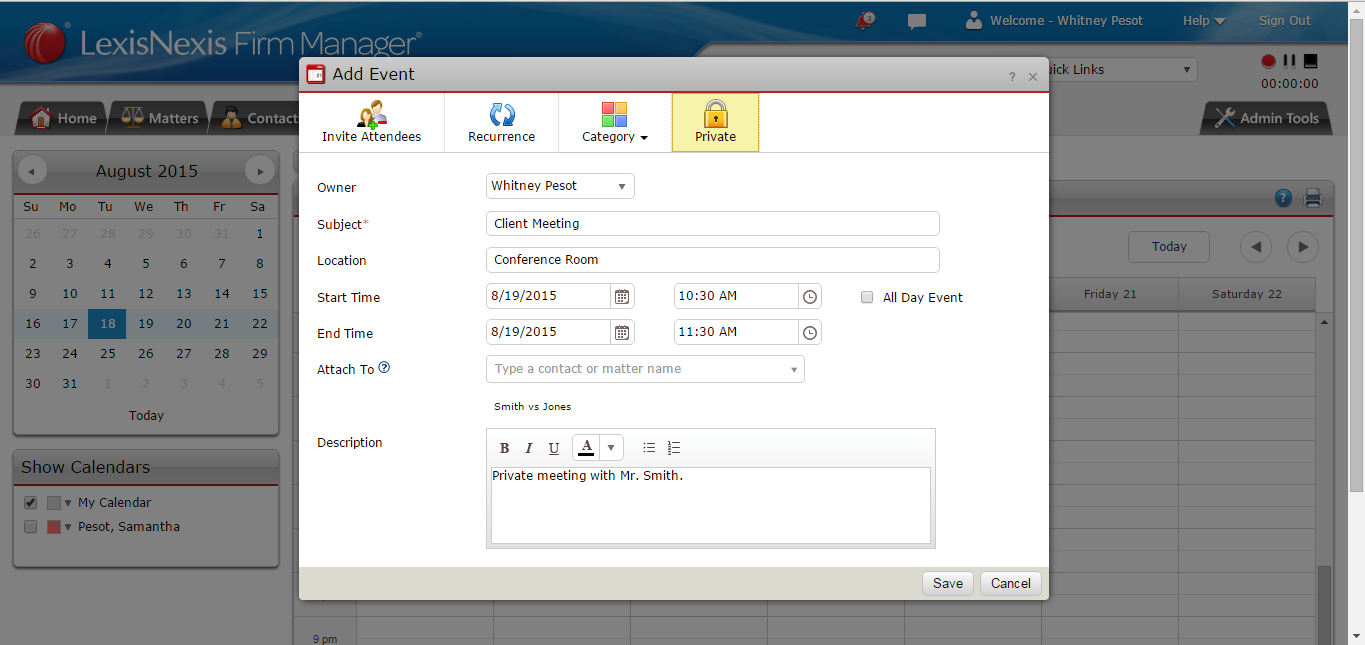Open Invite Attendees in Add Event dialog
This screenshot has height=645, width=1365.
[x=371, y=122]
